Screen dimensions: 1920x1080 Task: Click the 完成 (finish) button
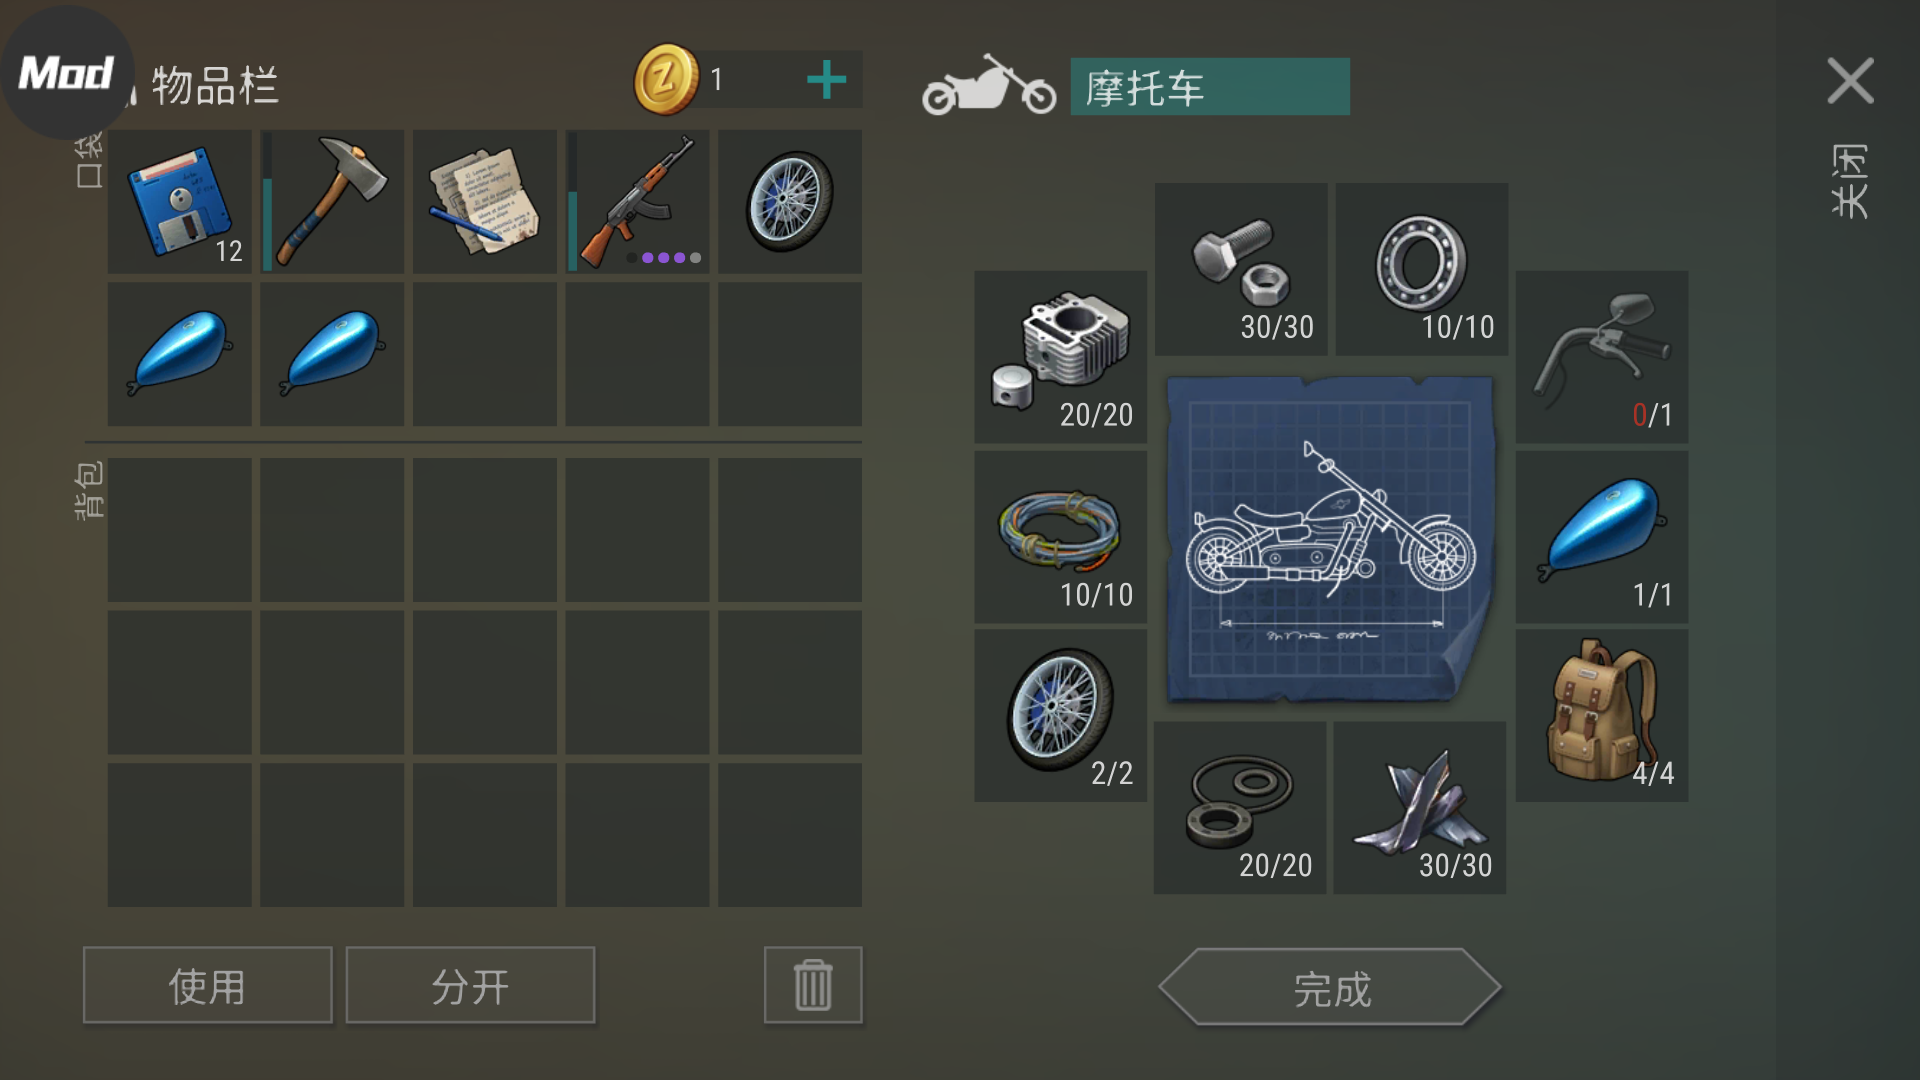tap(1330, 987)
